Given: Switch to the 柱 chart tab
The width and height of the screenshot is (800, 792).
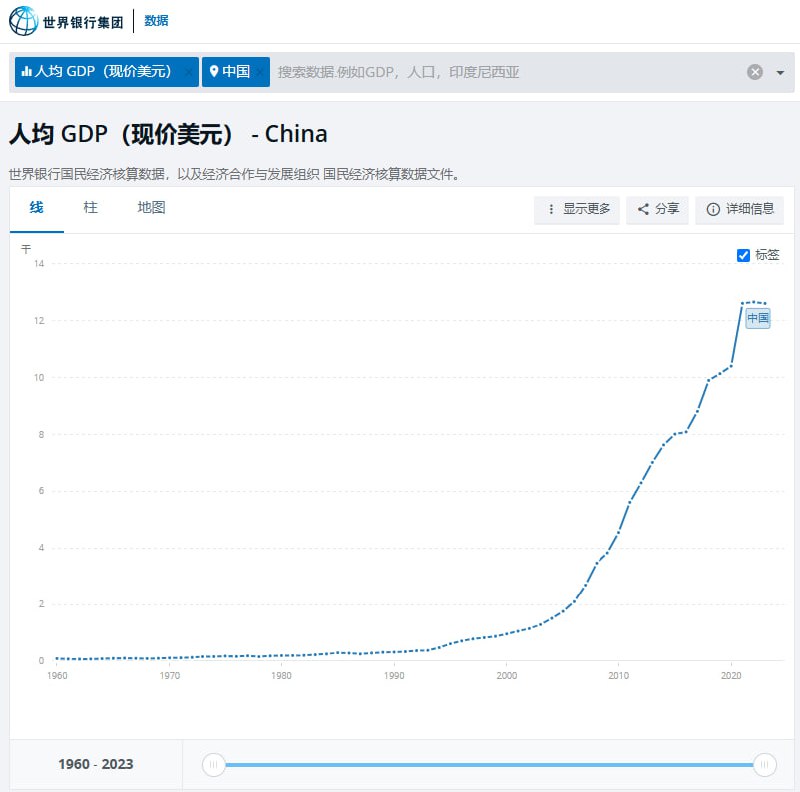Looking at the screenshot, I should 90,208.
